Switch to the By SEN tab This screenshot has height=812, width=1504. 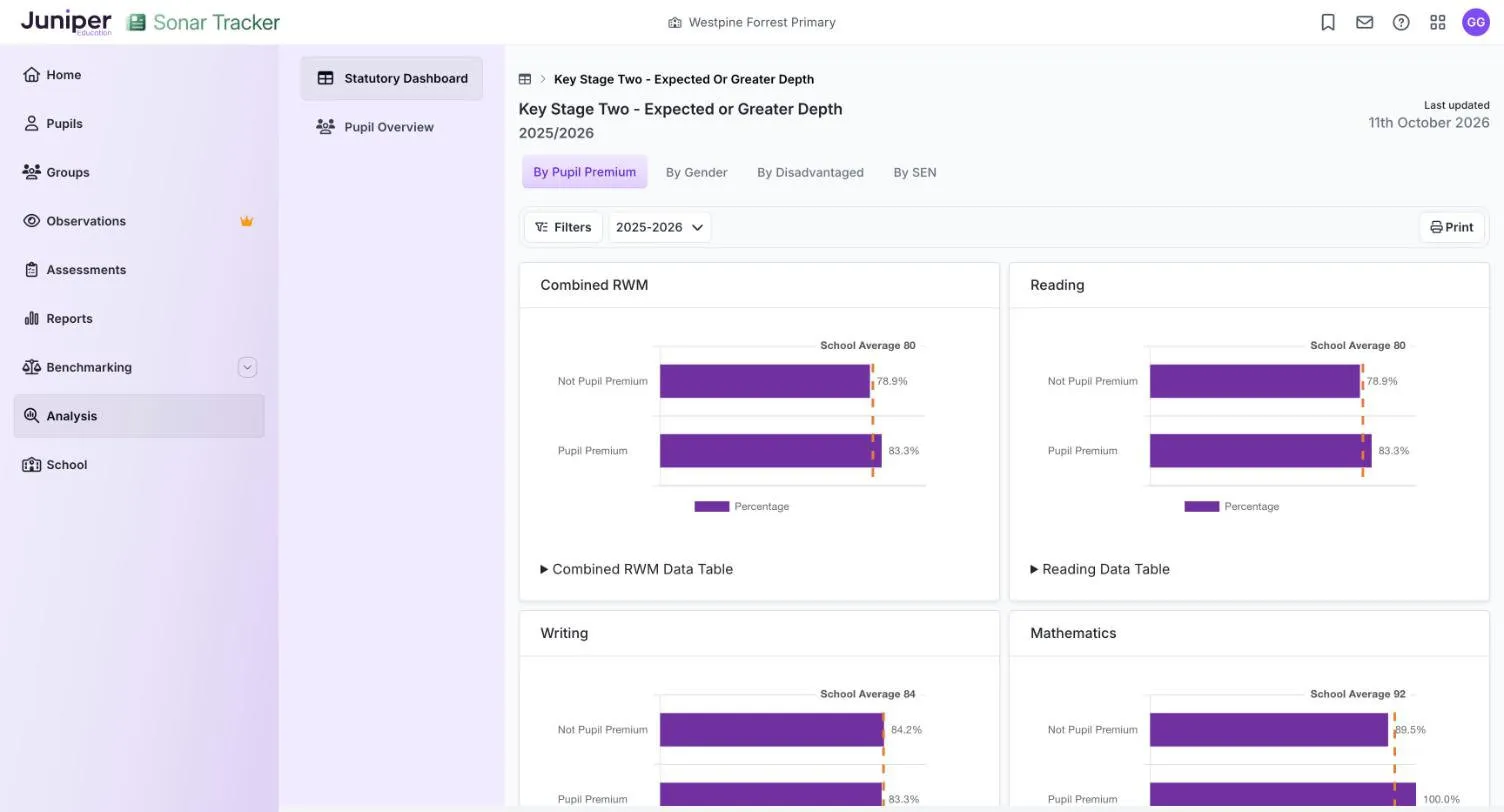pos(915,172)
